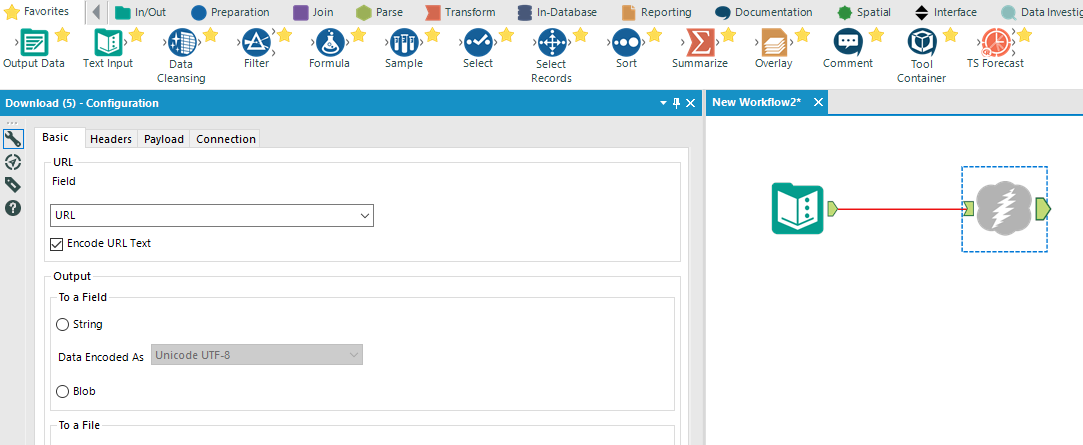Choose the Summarize tool
The image size is (1083, 445).
point(700,43)
